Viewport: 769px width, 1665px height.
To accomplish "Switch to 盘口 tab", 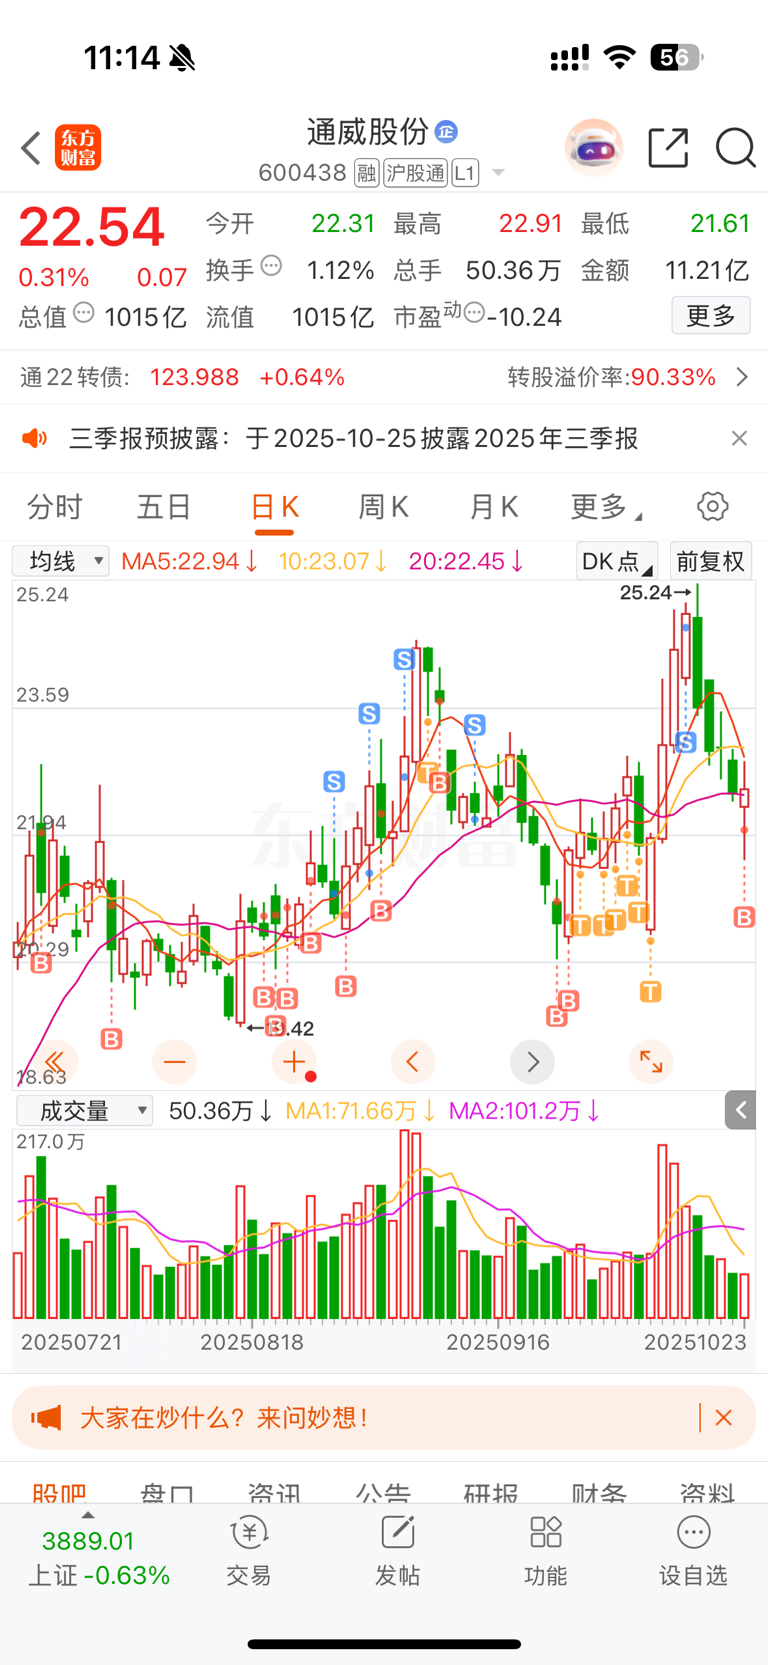I will click(x=167, y=1493).
